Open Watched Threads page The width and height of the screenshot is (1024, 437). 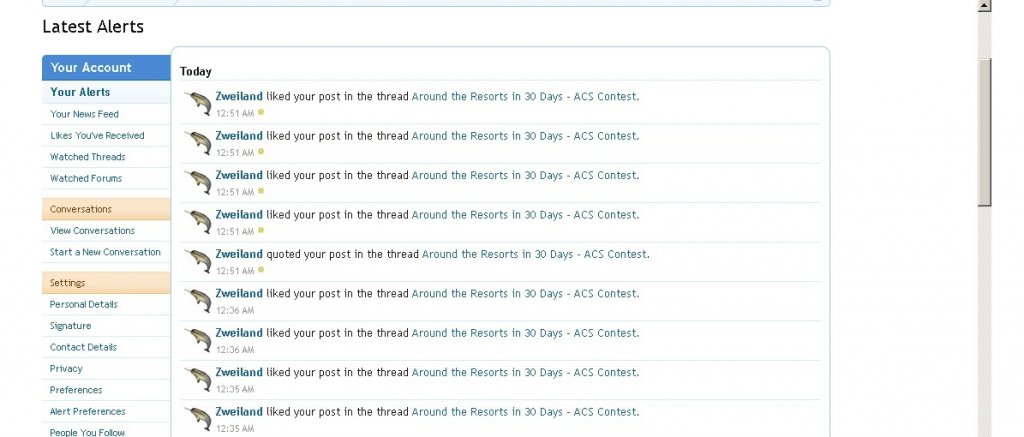click(88, 157)
